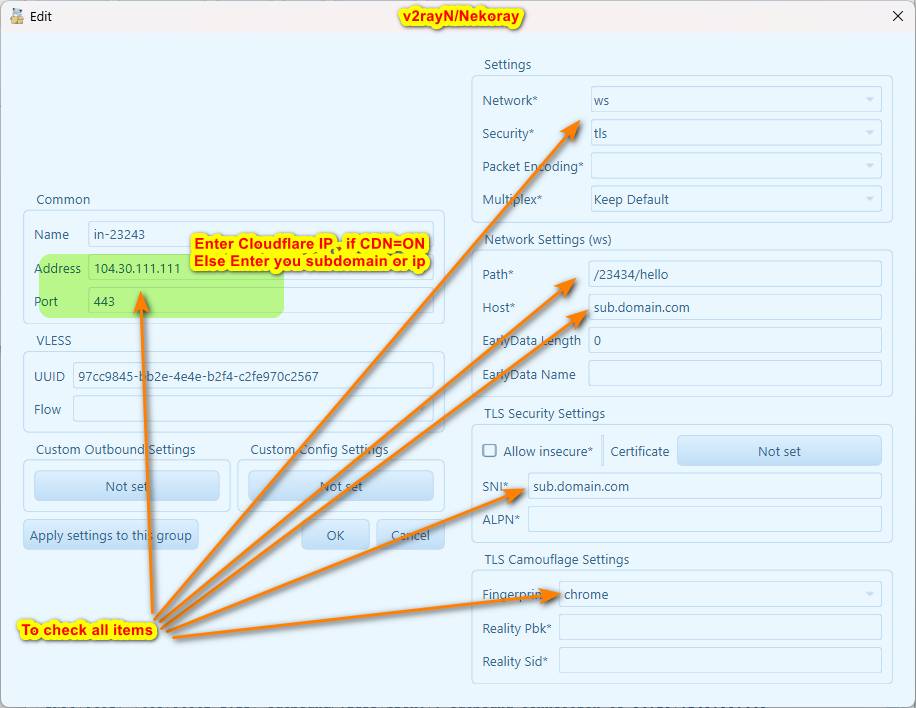This screenshot has height=708, width=916.
Task: Click the empty Flow input field
Action: point(253,409)
